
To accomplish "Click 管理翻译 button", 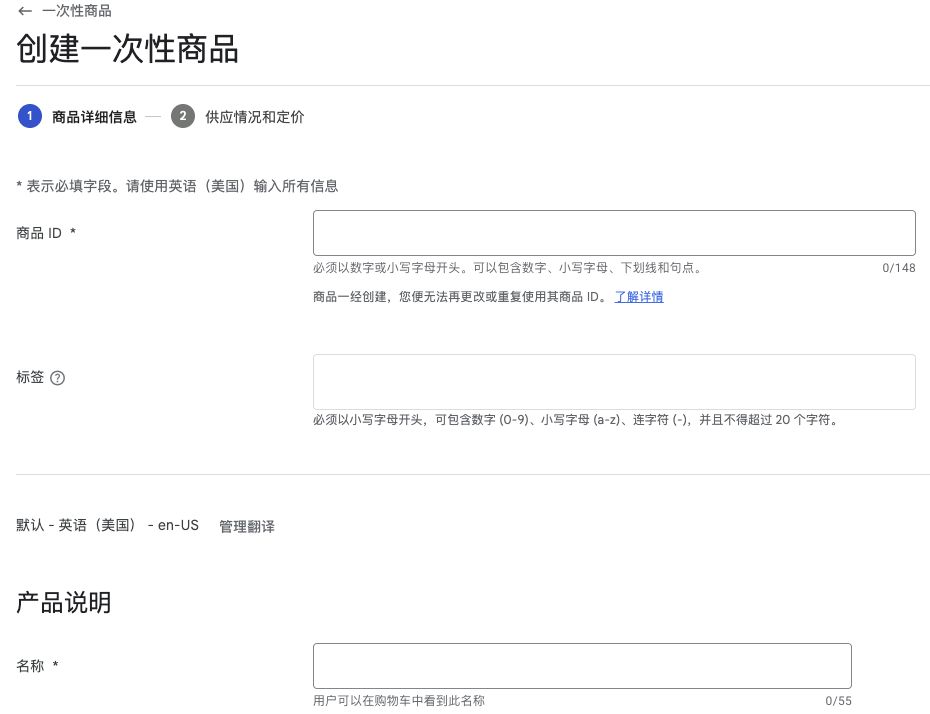I will click(247, 526).
